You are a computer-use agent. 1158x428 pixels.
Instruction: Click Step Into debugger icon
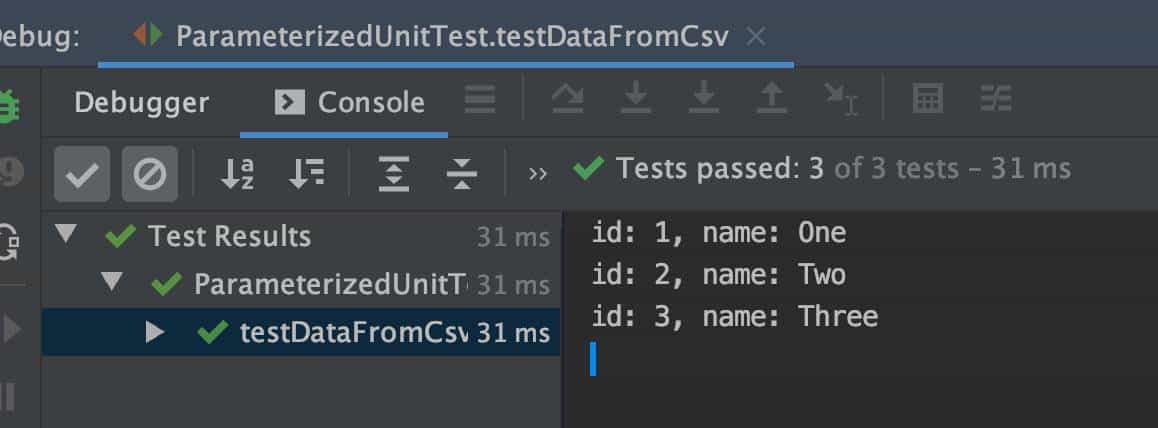click(x=636, y=98)
